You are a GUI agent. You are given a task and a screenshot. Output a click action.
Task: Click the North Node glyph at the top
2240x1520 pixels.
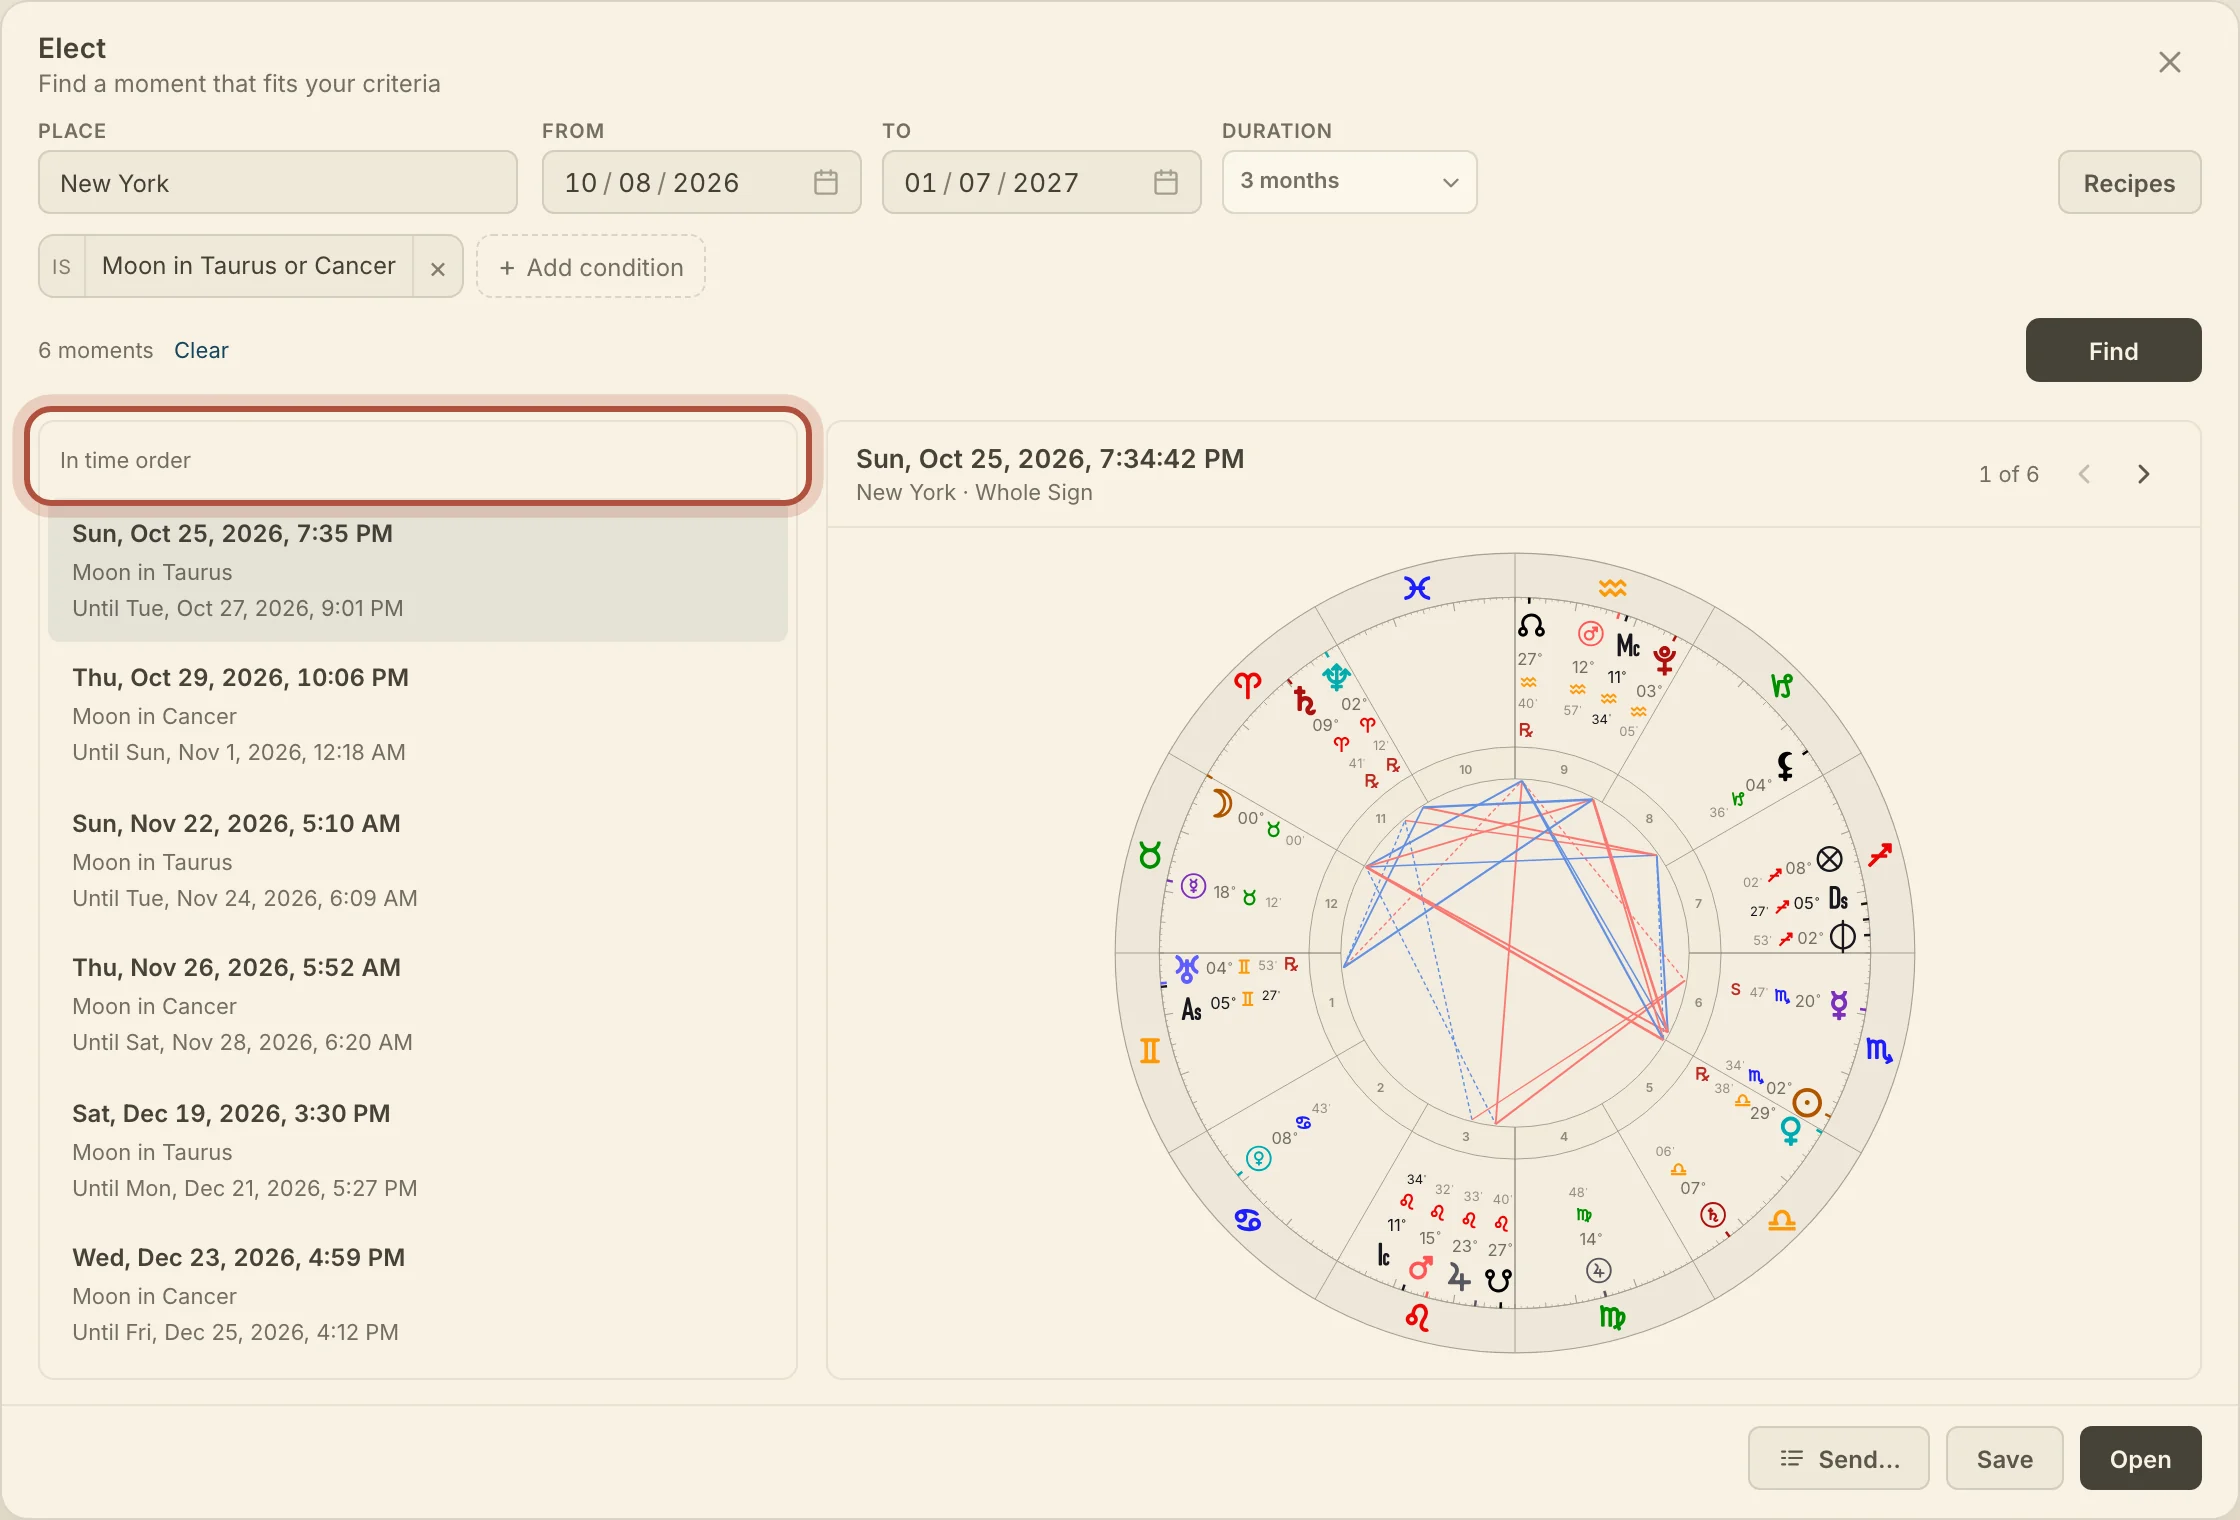(x=1531, y=626)
